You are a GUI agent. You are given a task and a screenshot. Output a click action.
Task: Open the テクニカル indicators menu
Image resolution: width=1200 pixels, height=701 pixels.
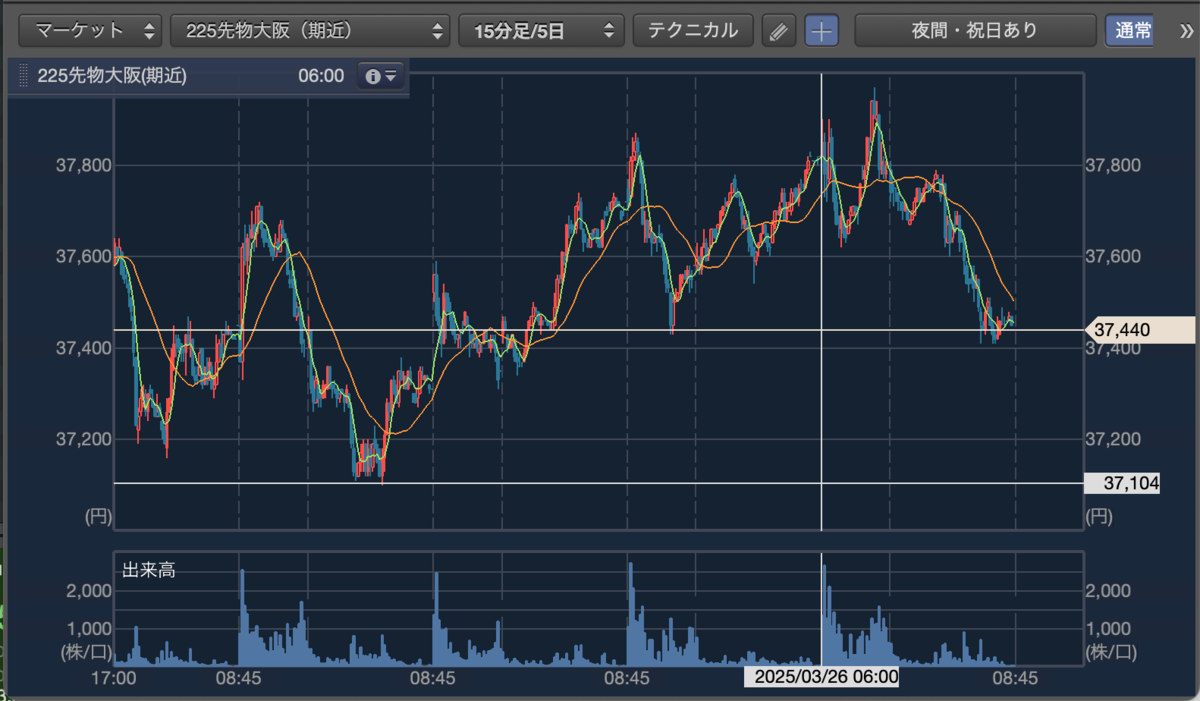point(693,31)
